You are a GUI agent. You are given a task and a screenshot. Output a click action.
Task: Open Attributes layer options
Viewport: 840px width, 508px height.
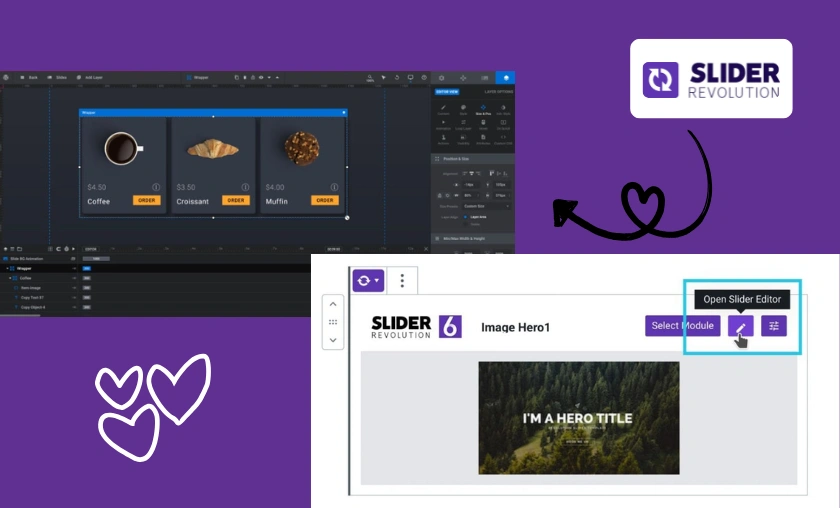[483, 140]
